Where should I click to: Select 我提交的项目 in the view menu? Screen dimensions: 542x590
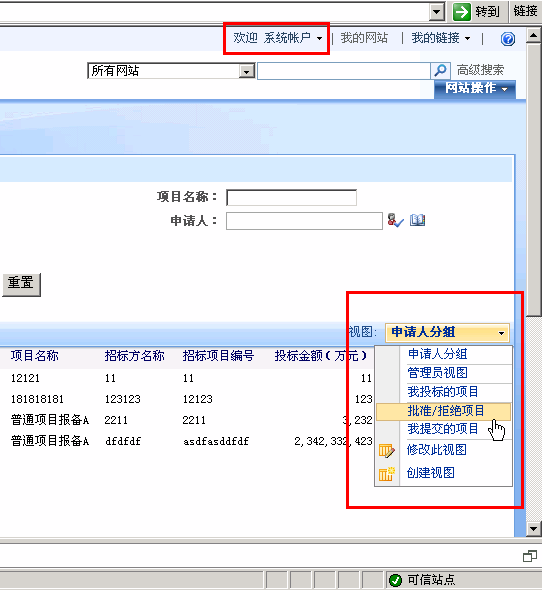444,429
